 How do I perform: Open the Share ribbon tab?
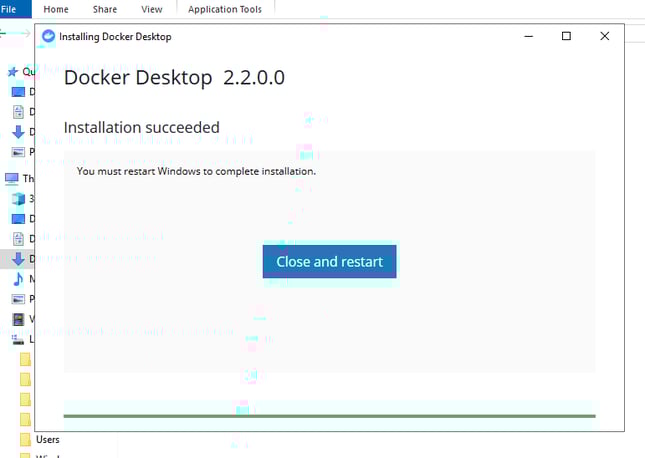[104, 9]
